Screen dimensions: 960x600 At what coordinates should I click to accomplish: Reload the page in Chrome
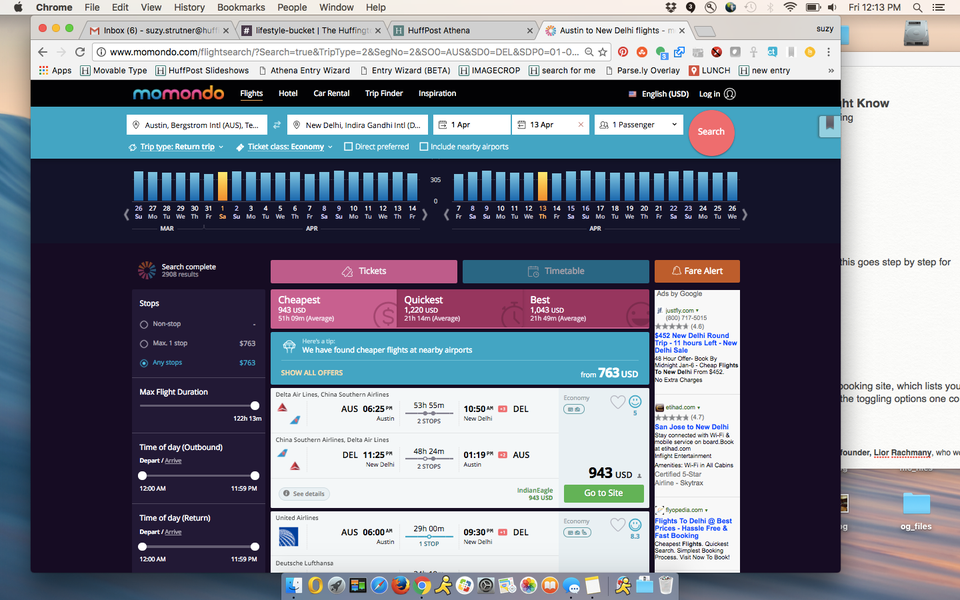(80, 52)
